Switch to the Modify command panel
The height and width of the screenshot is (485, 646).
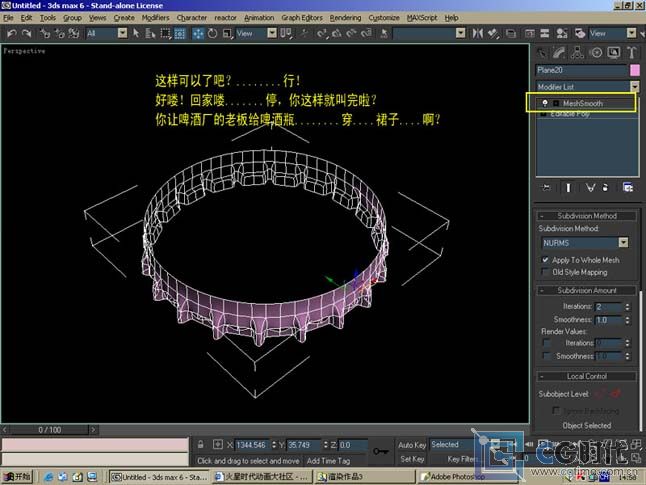point(559,53)
